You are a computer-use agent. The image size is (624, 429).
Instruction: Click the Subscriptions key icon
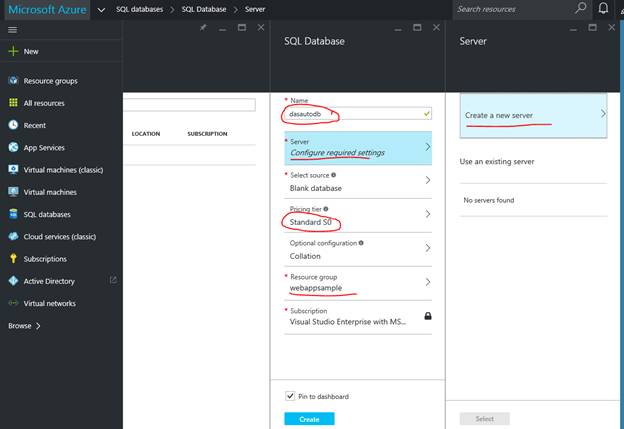coord(13,259)
